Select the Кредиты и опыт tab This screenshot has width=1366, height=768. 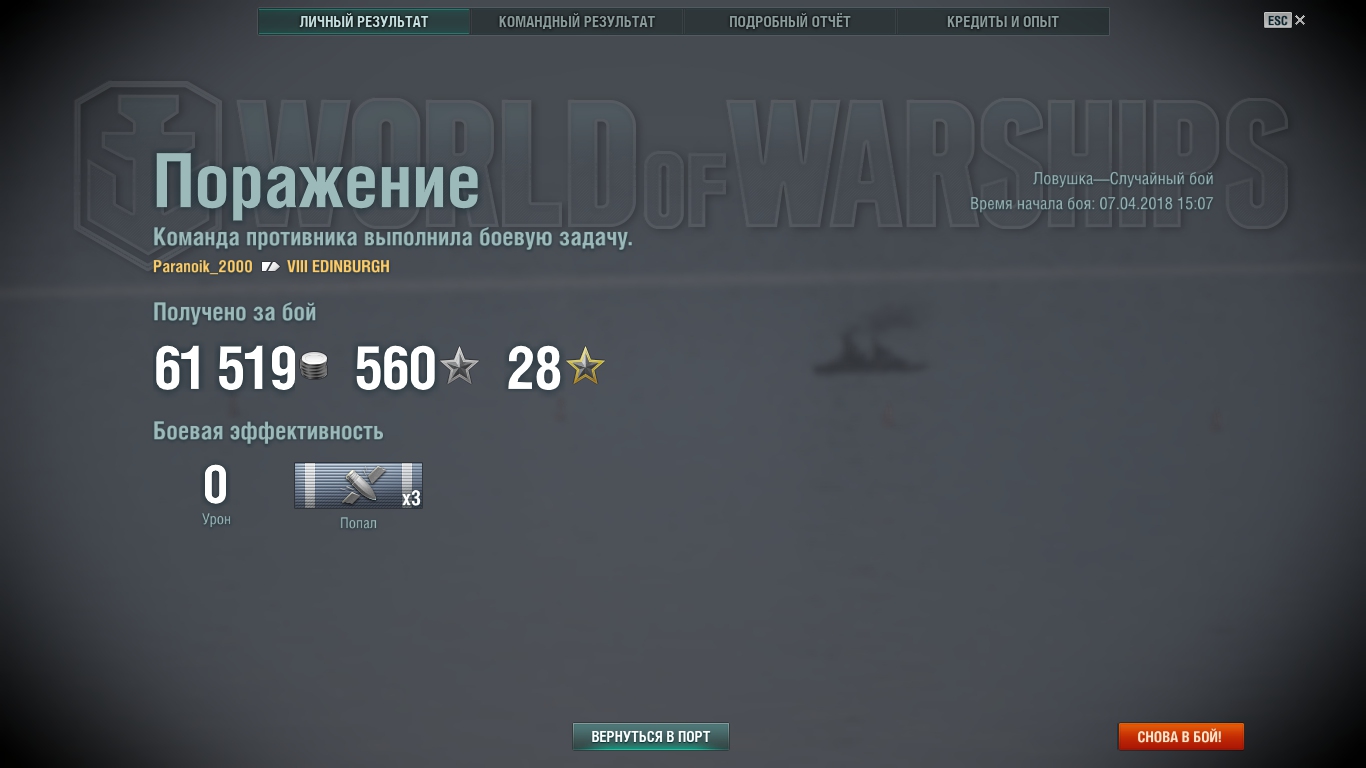tap(1003, 21)
